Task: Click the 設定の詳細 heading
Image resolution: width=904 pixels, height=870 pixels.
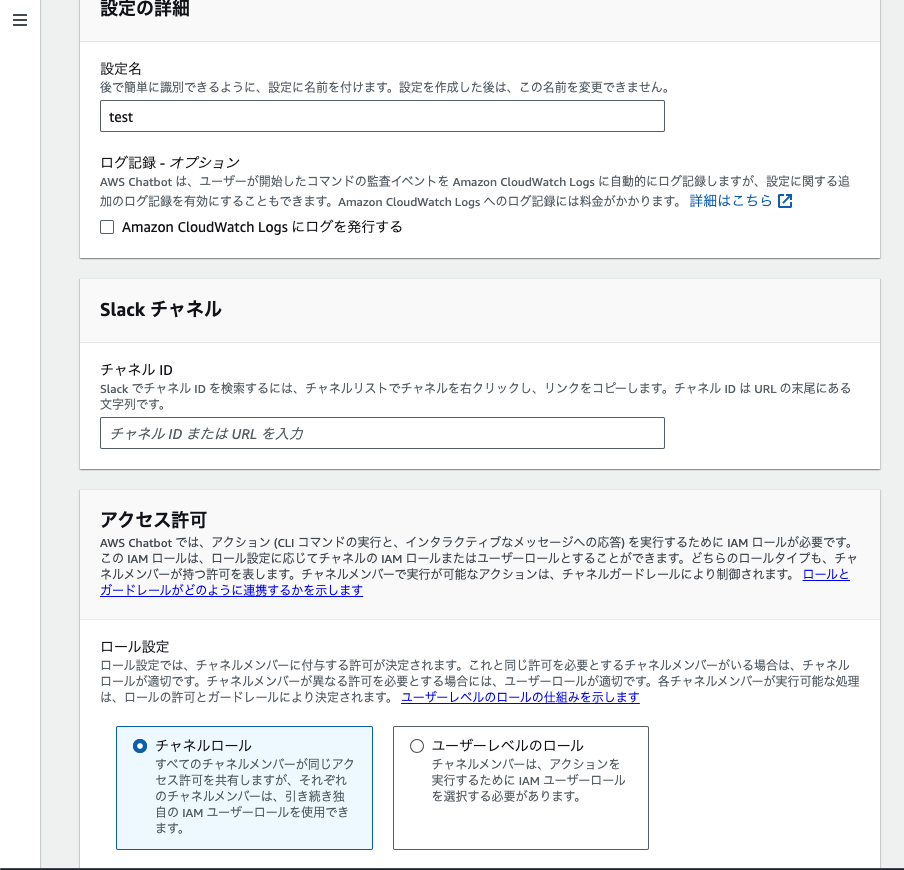Action: click(145, 9)
